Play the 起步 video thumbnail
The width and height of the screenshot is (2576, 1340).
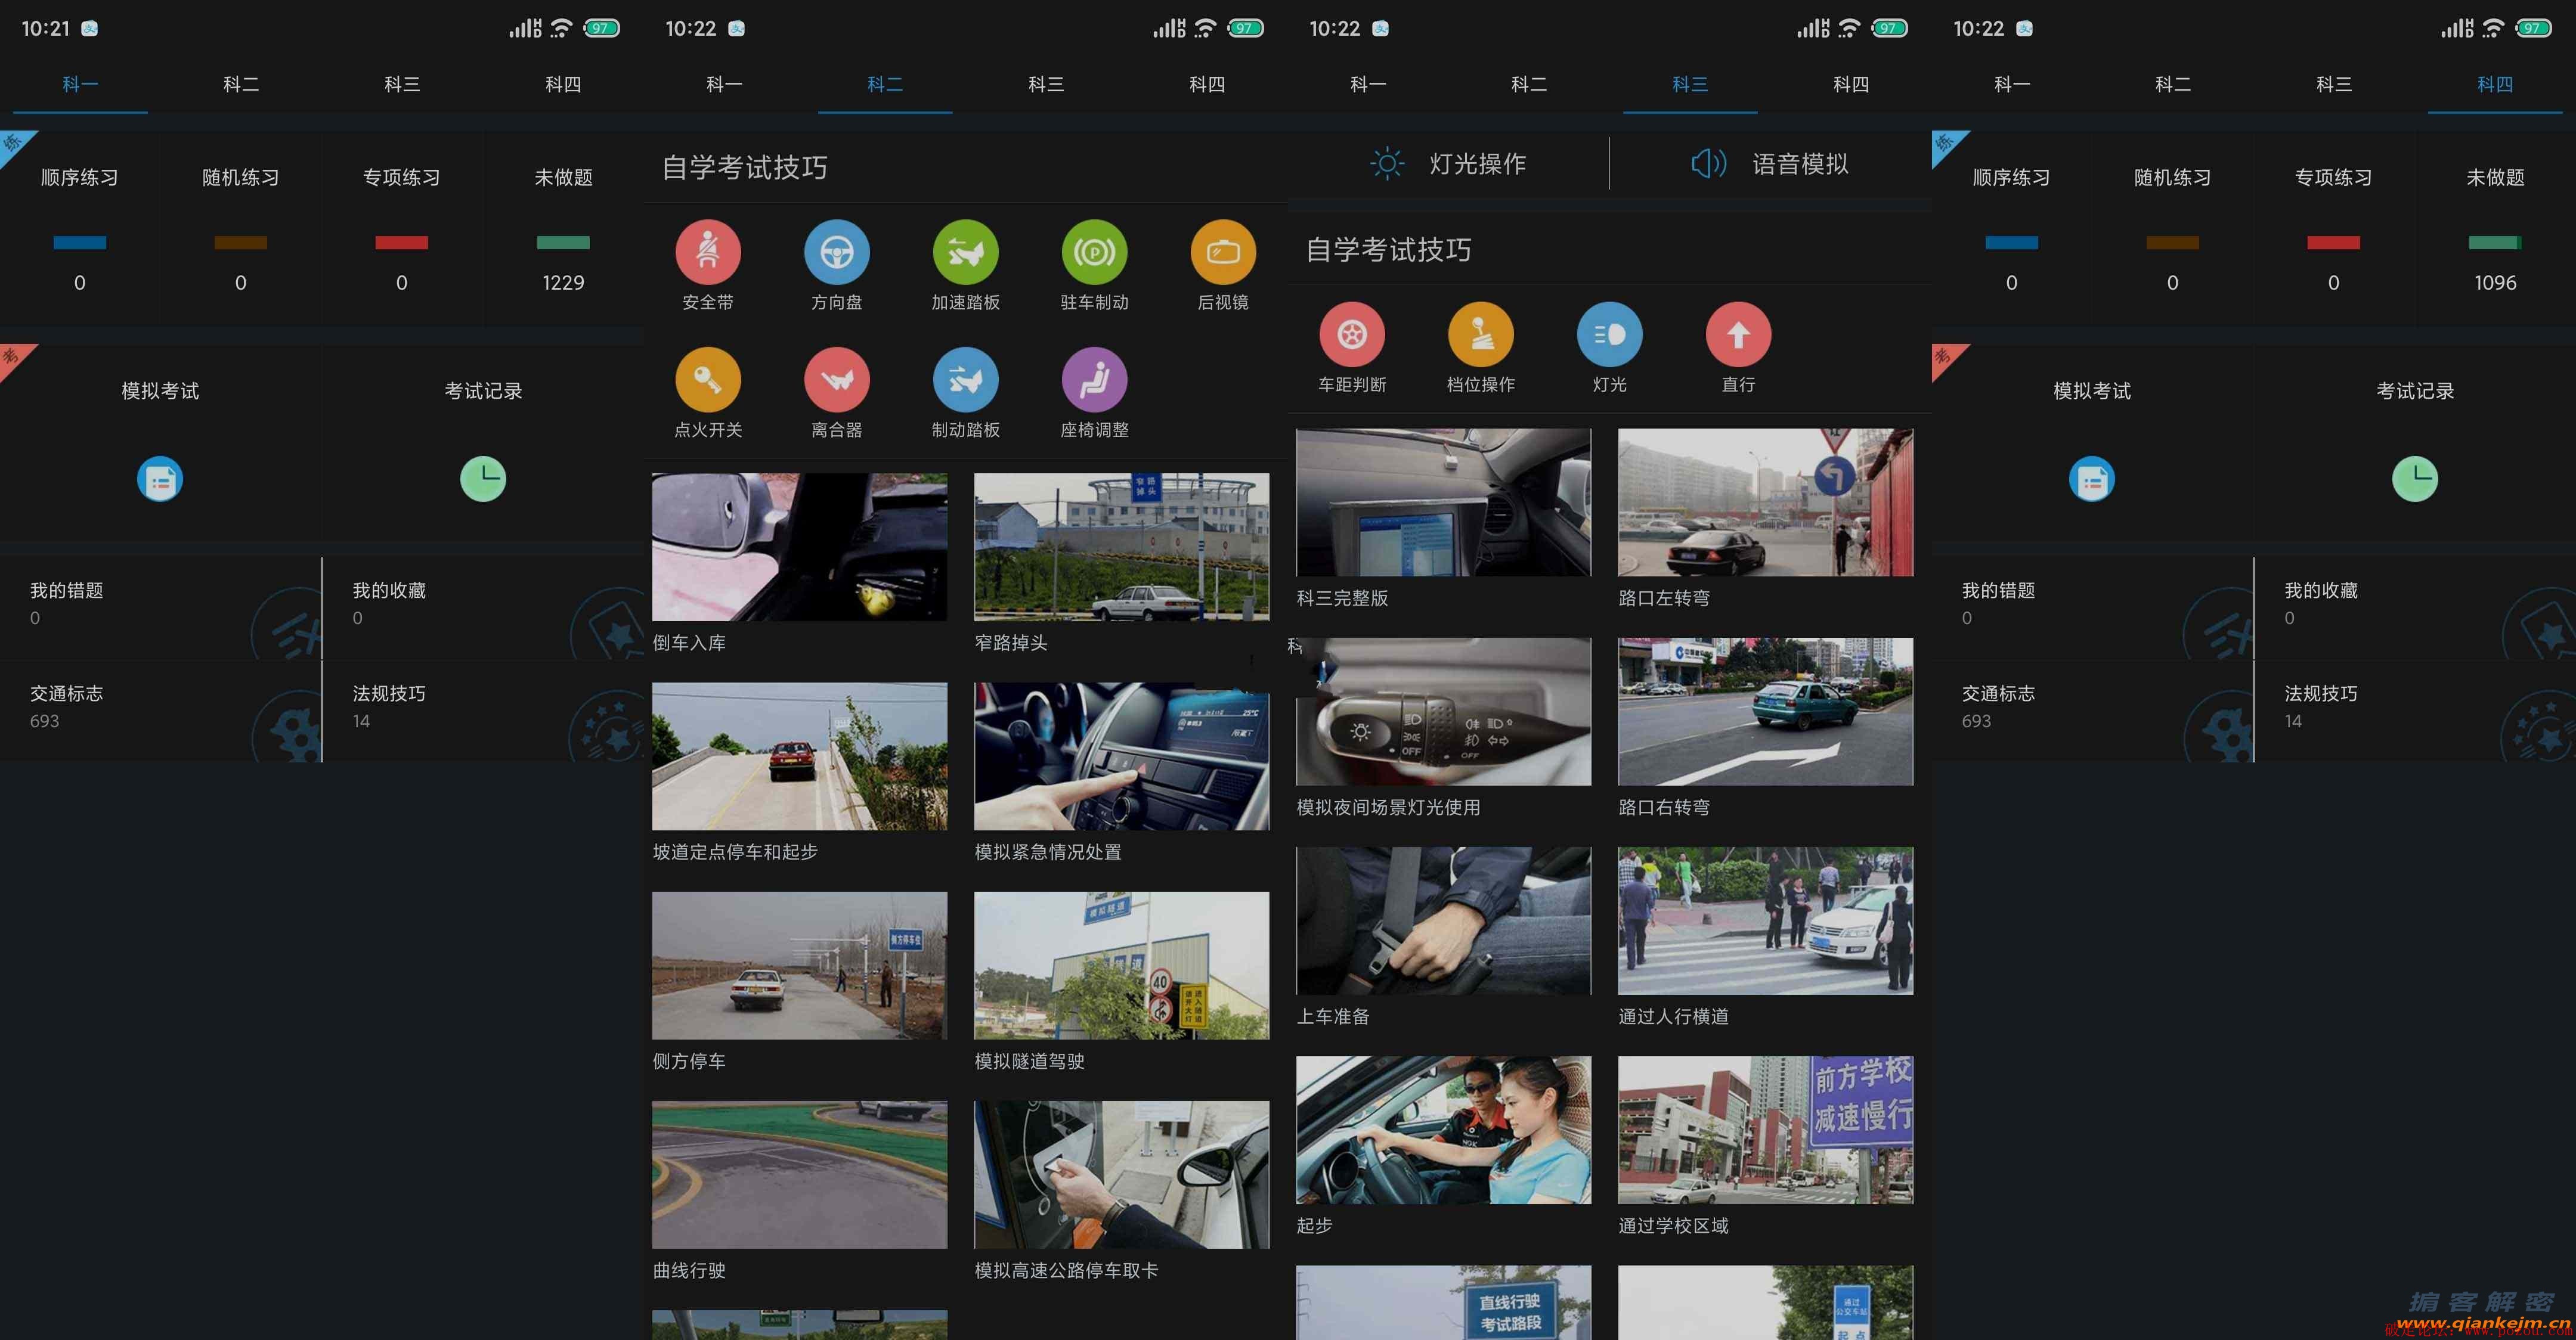[1444, 1129]
